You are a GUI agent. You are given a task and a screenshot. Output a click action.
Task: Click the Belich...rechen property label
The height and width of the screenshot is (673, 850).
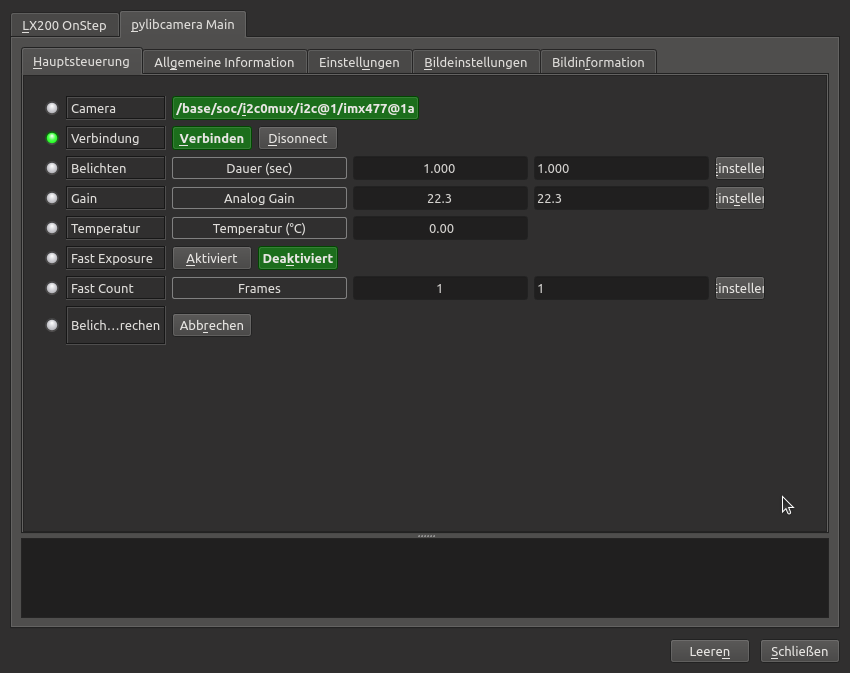coord(115,325)
